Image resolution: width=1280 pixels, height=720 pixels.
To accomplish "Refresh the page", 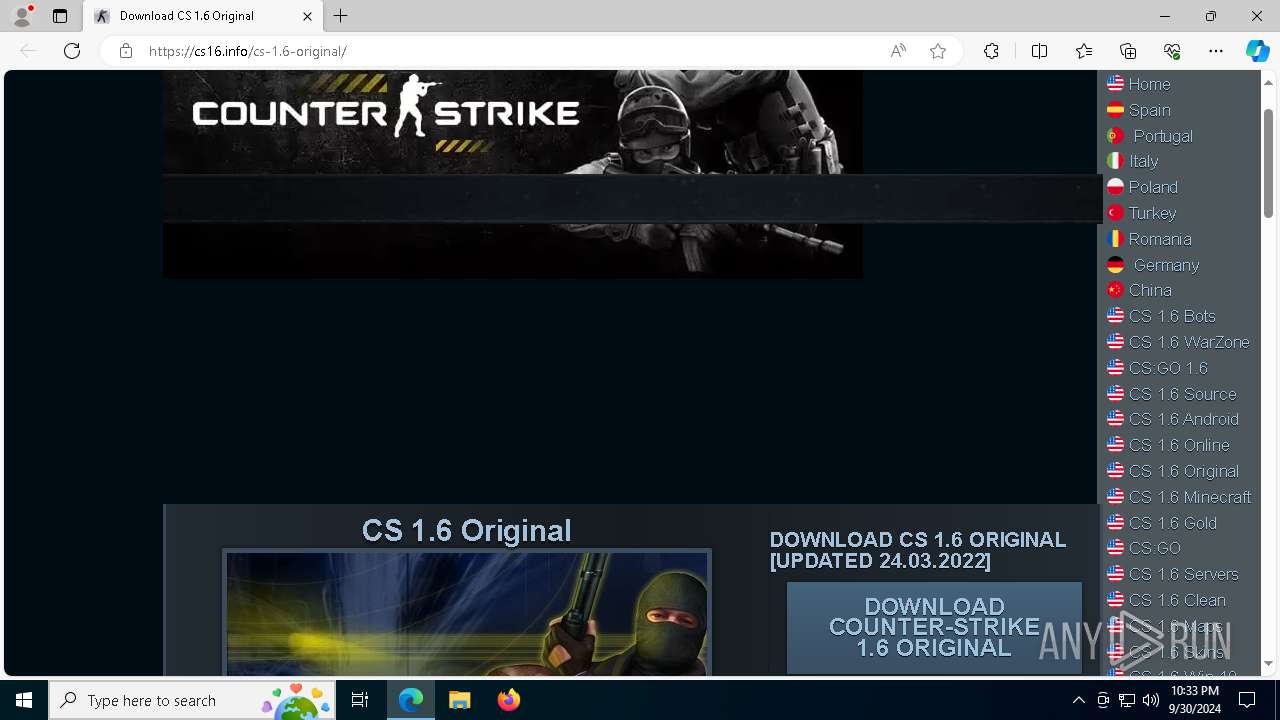I will click(72, 51).
